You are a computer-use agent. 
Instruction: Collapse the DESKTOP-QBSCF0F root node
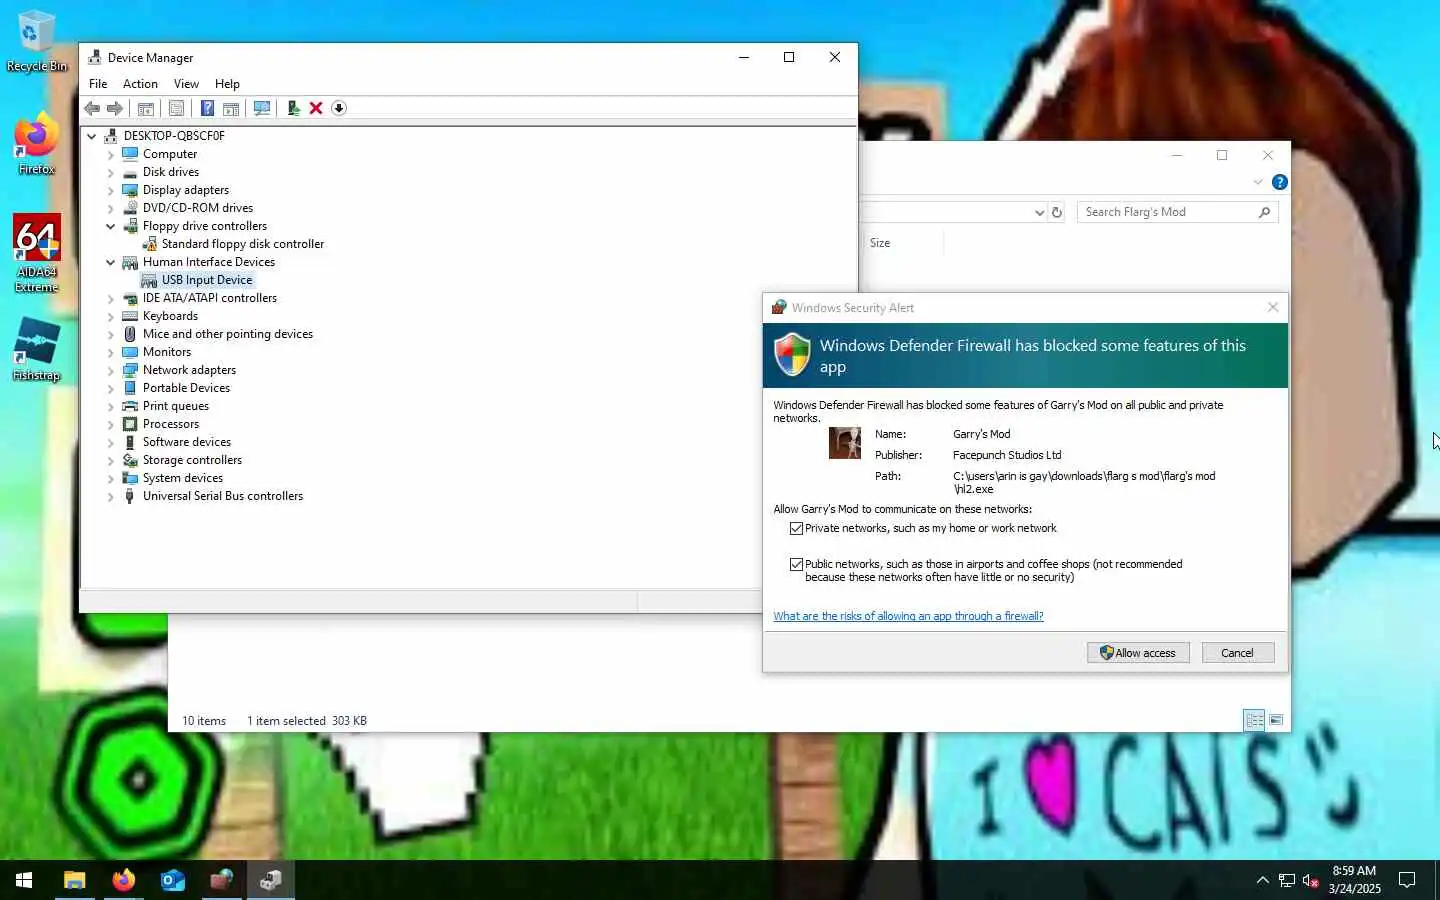pos(92,136)
